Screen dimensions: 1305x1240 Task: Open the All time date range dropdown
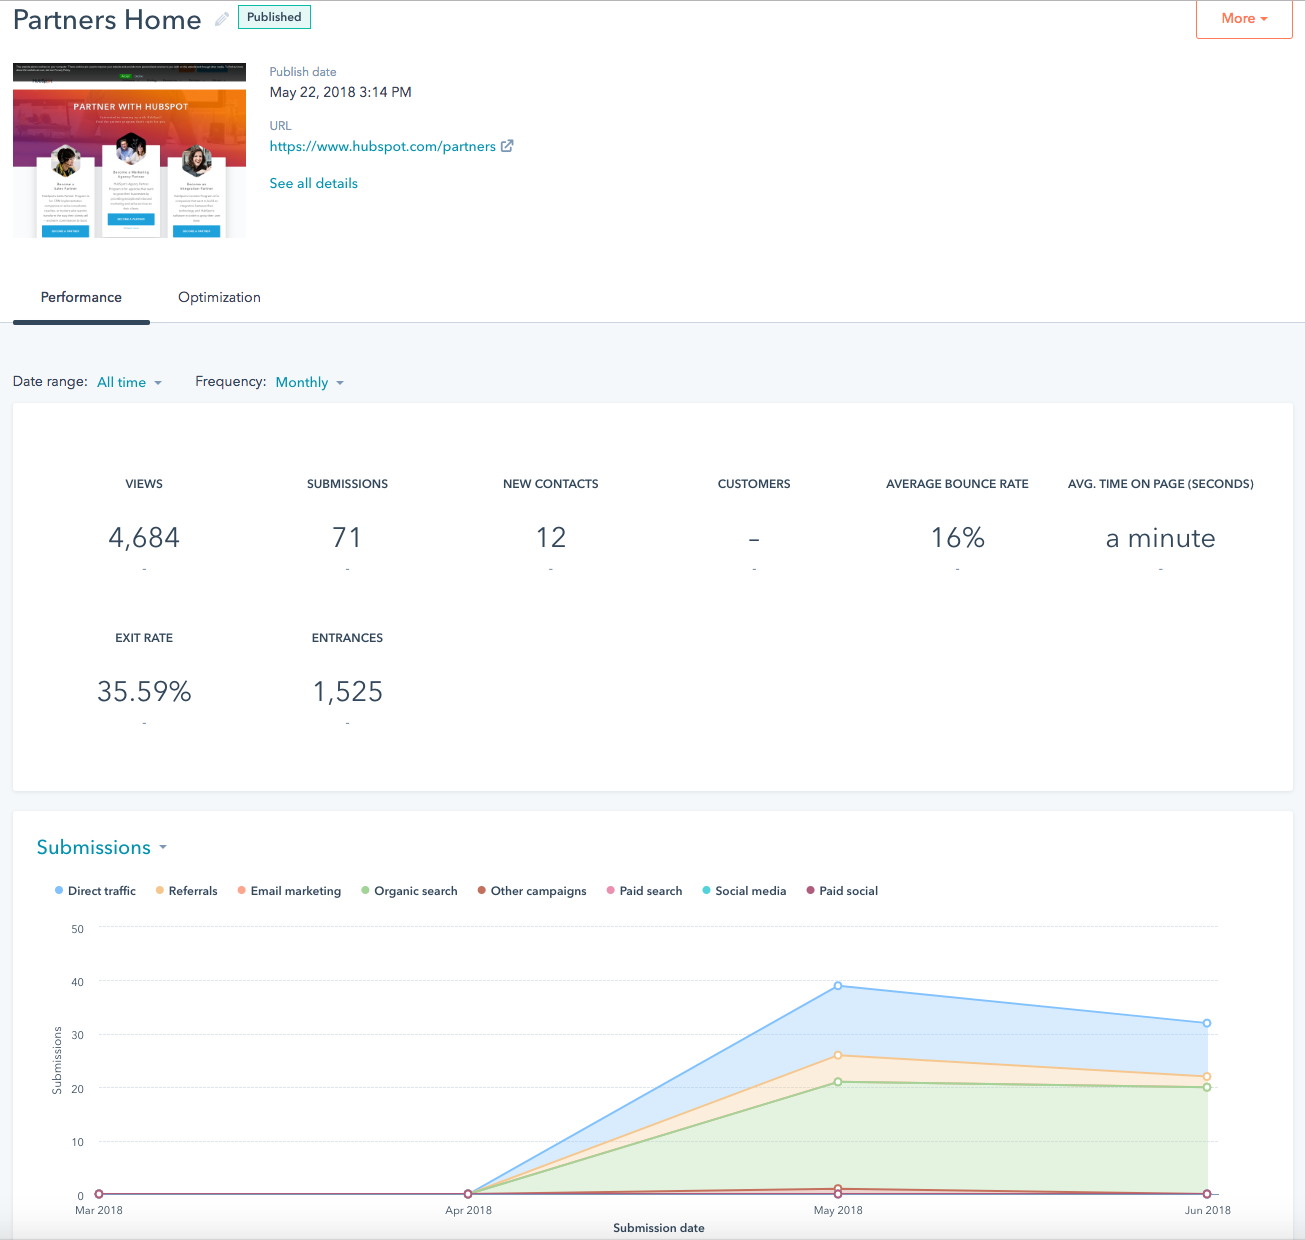tap(129, 382)
